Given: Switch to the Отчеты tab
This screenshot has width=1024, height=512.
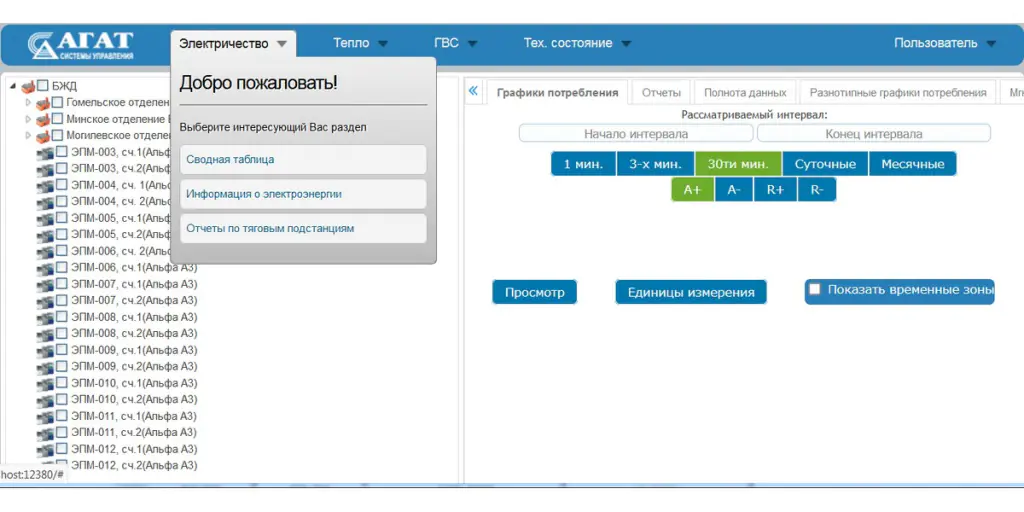Looking at the screenshot, I should coord(661,93).
